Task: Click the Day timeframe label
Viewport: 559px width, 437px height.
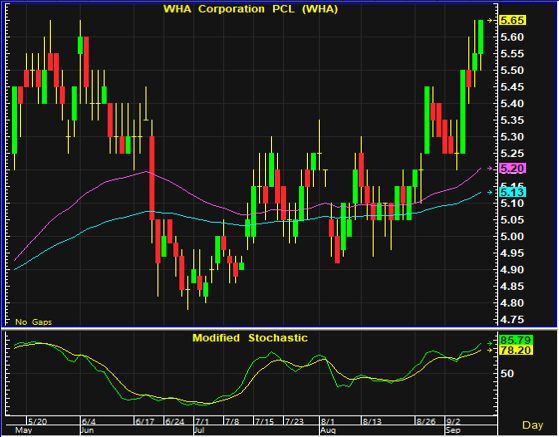Action: [532, 425]
